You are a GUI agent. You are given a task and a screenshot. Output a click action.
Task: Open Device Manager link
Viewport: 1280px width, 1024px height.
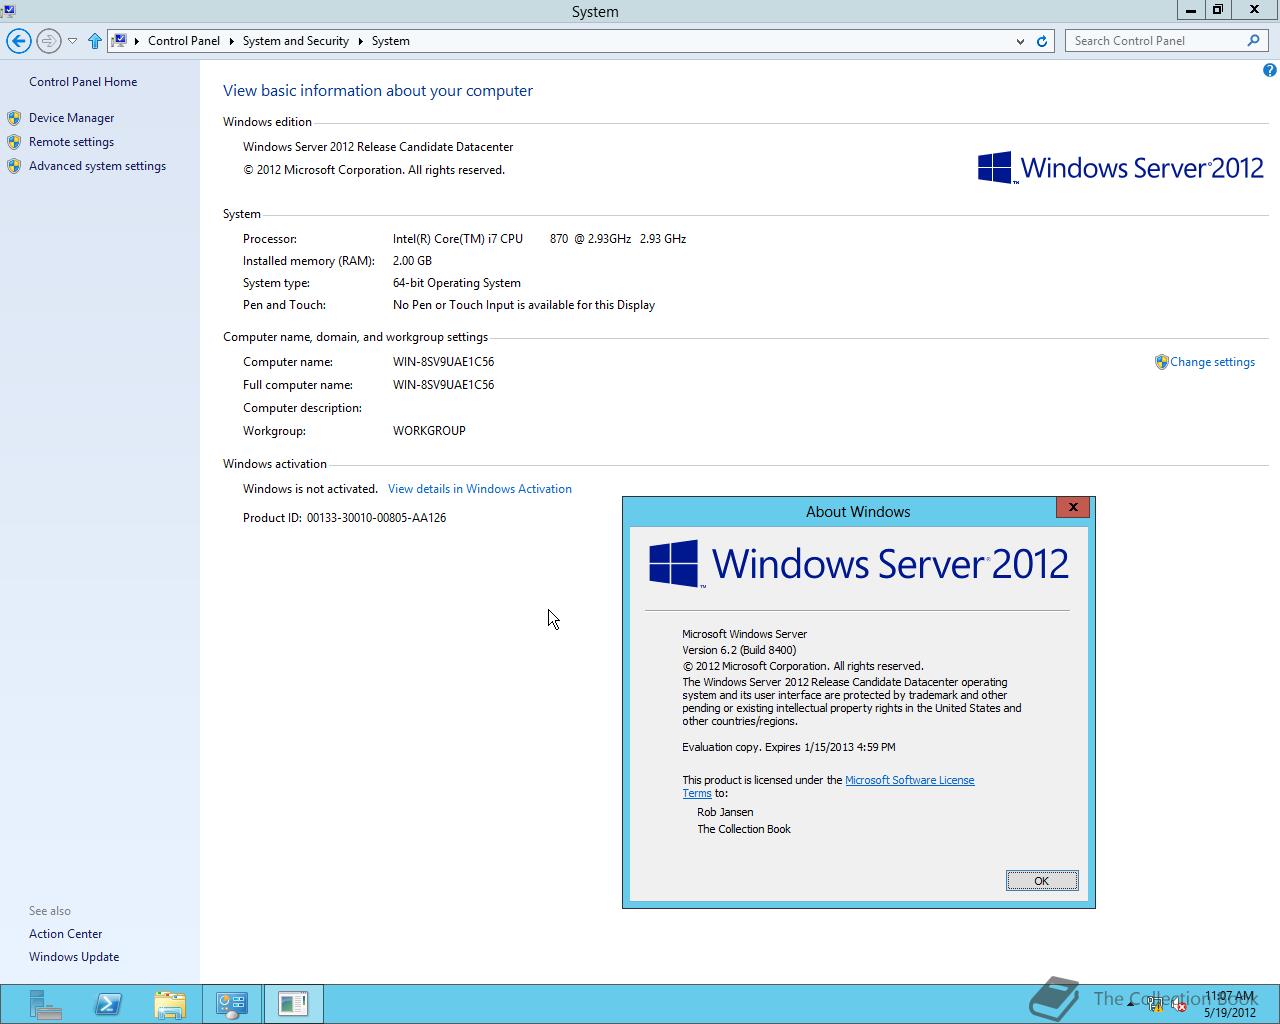coord(71,118)
